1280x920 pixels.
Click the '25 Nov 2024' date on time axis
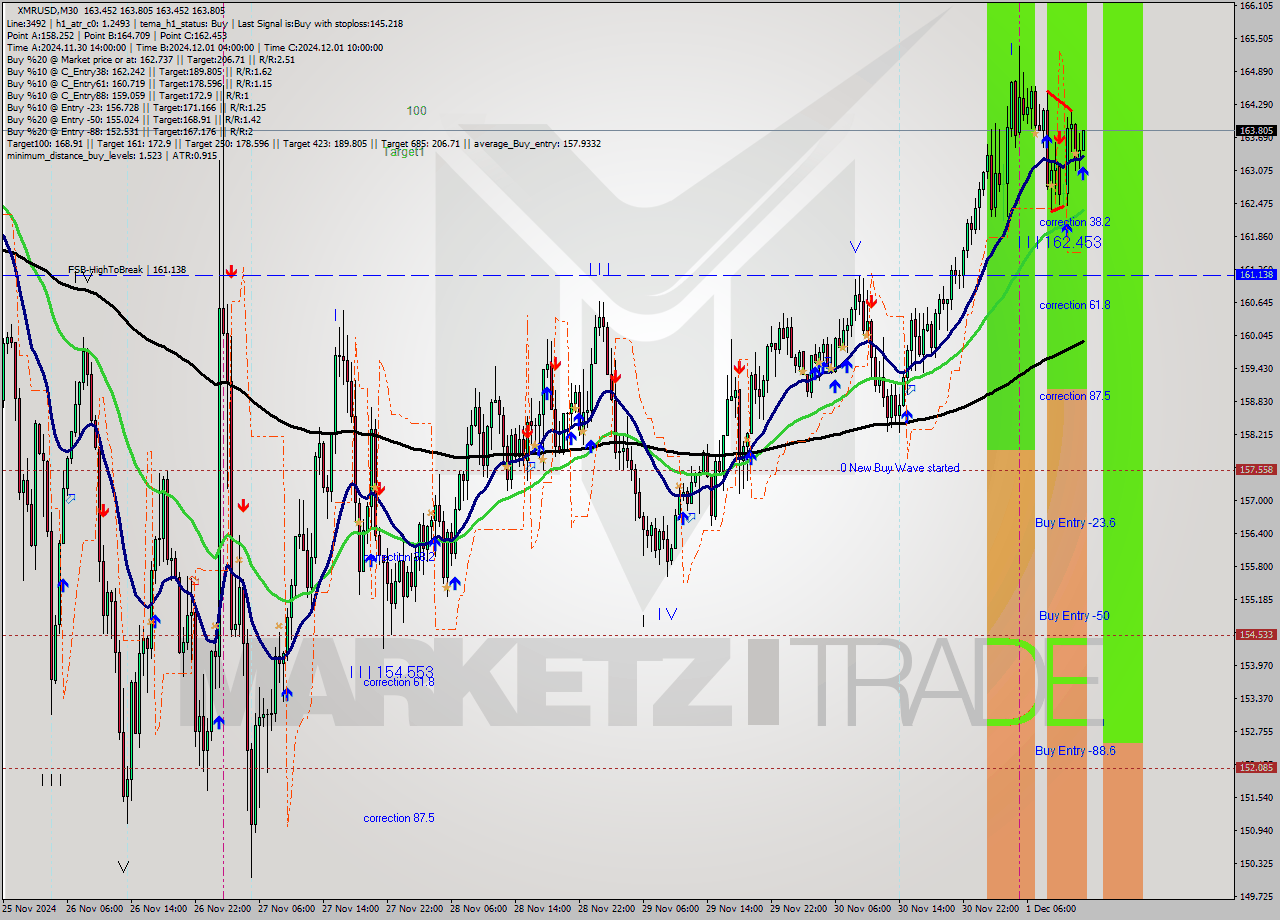31,909
